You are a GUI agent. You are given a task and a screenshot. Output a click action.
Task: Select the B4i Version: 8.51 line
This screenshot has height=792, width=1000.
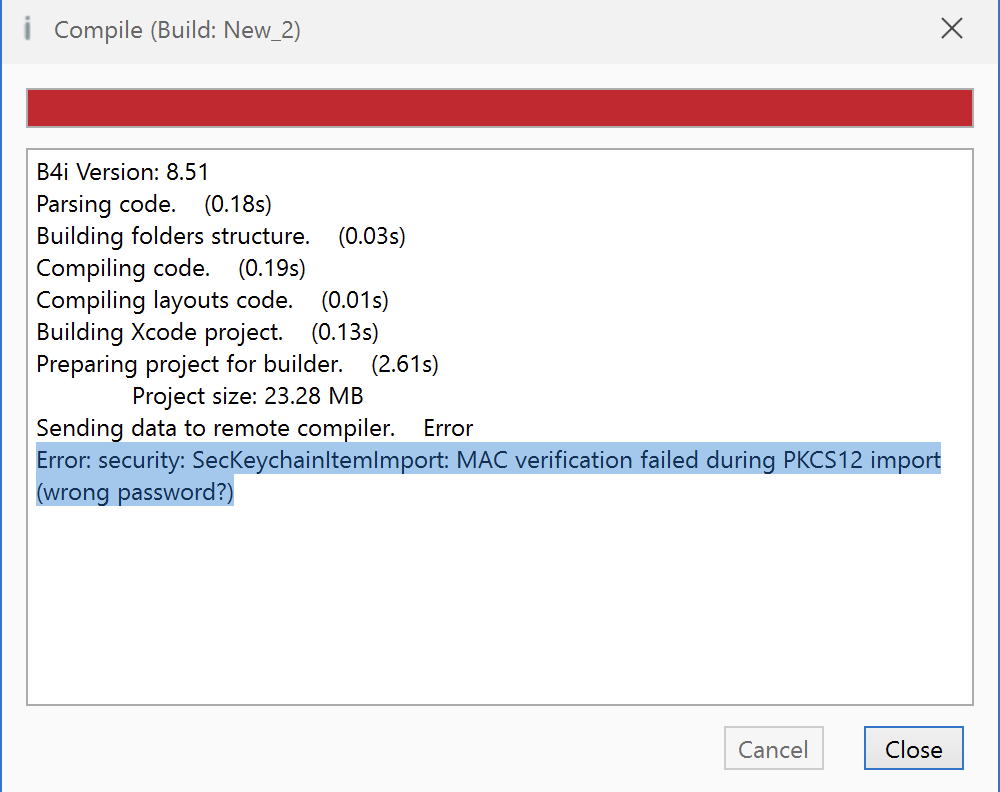point(122,173)
